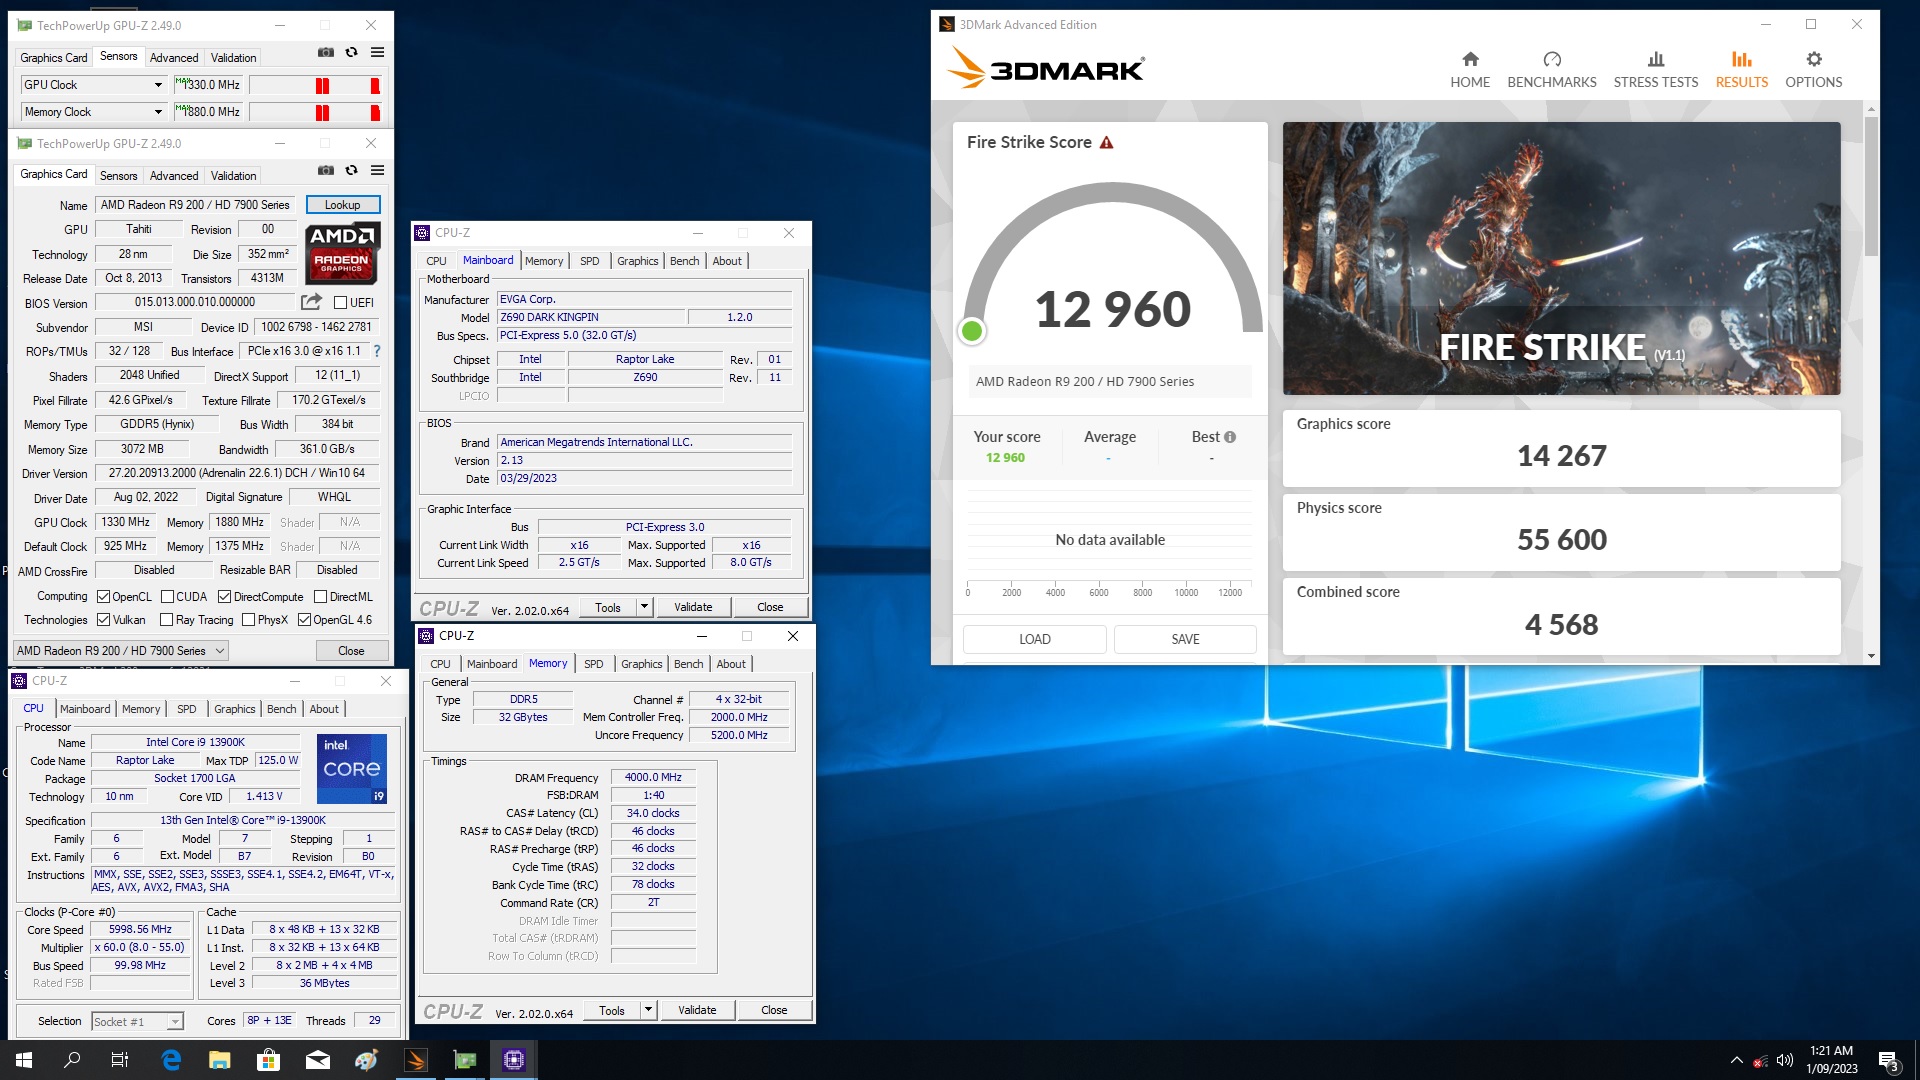Image resolution: width=1920 pixels, height=1080 pixels.
Task: Take screenshot with GPU-Z Graphics Card window camera icon
Action: 326,170
